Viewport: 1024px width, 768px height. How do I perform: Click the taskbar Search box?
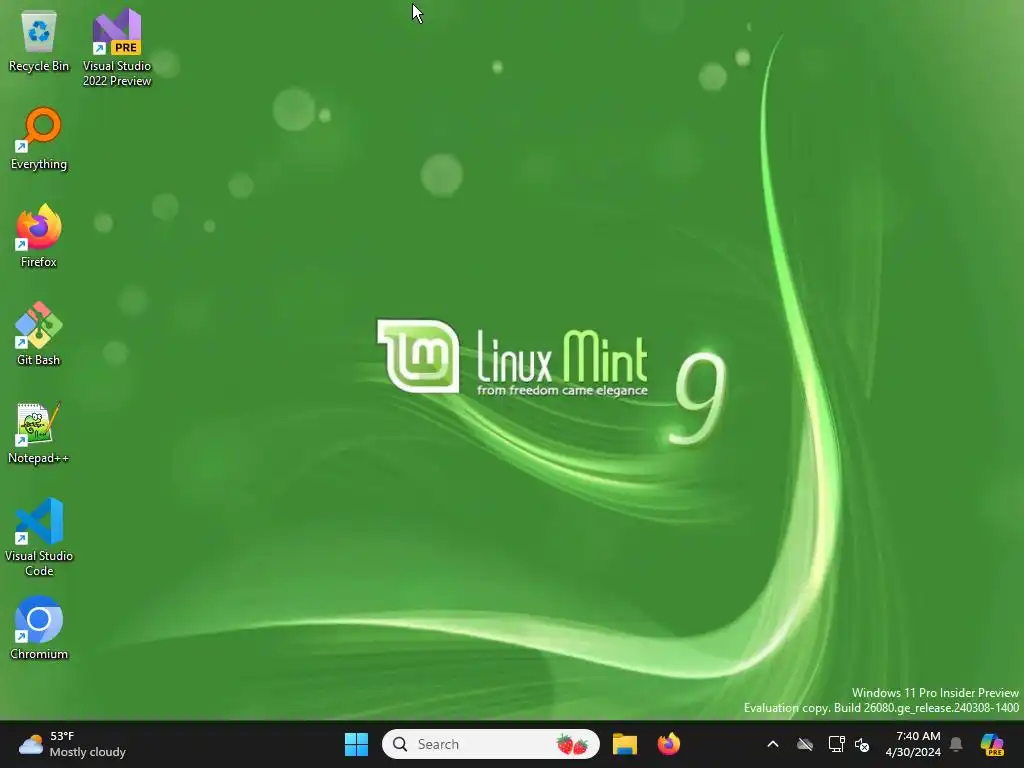tap(490, 744)
